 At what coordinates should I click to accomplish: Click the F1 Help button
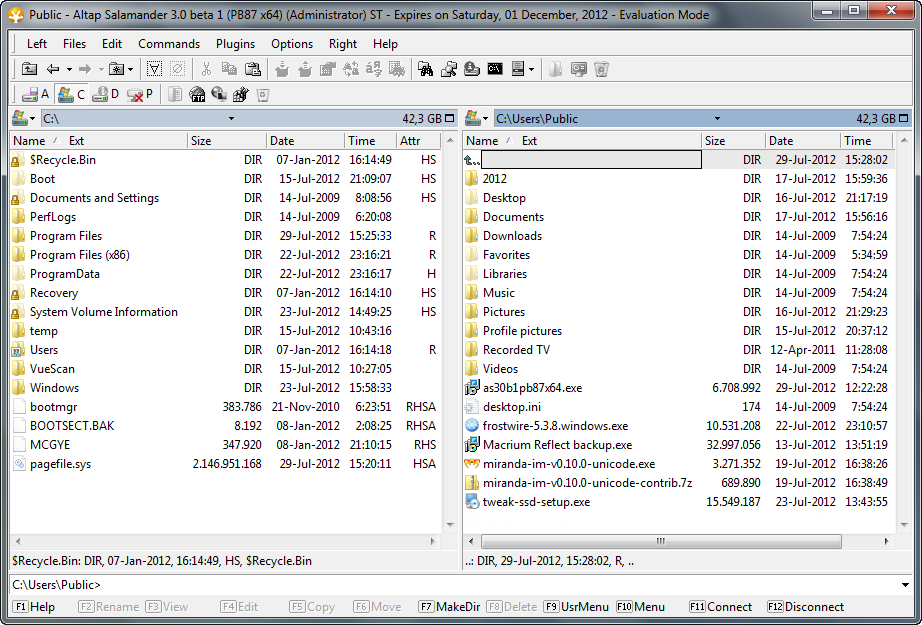point(35,607)
